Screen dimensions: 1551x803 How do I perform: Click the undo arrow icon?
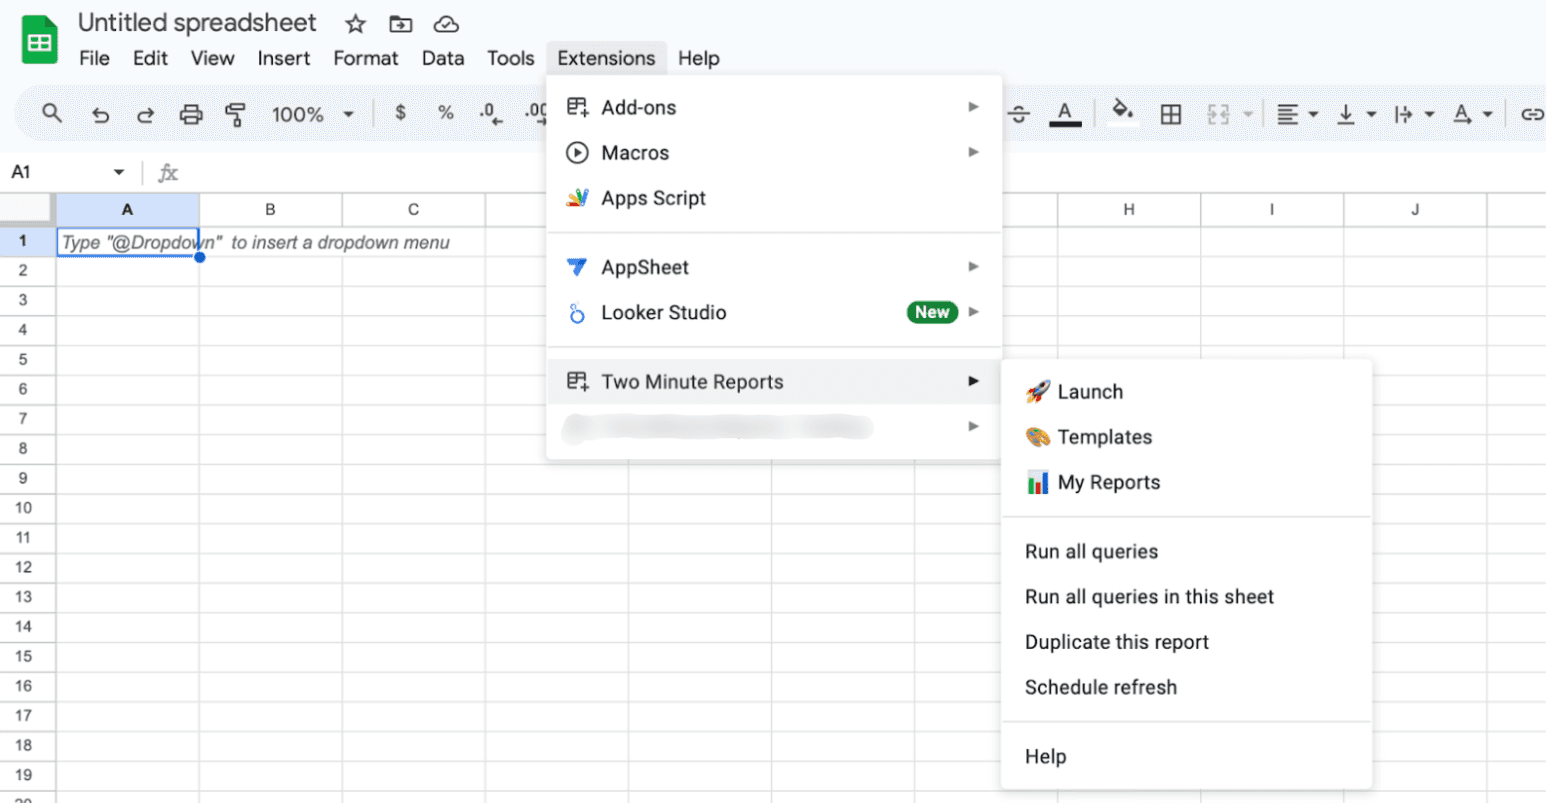click(100, 114)
